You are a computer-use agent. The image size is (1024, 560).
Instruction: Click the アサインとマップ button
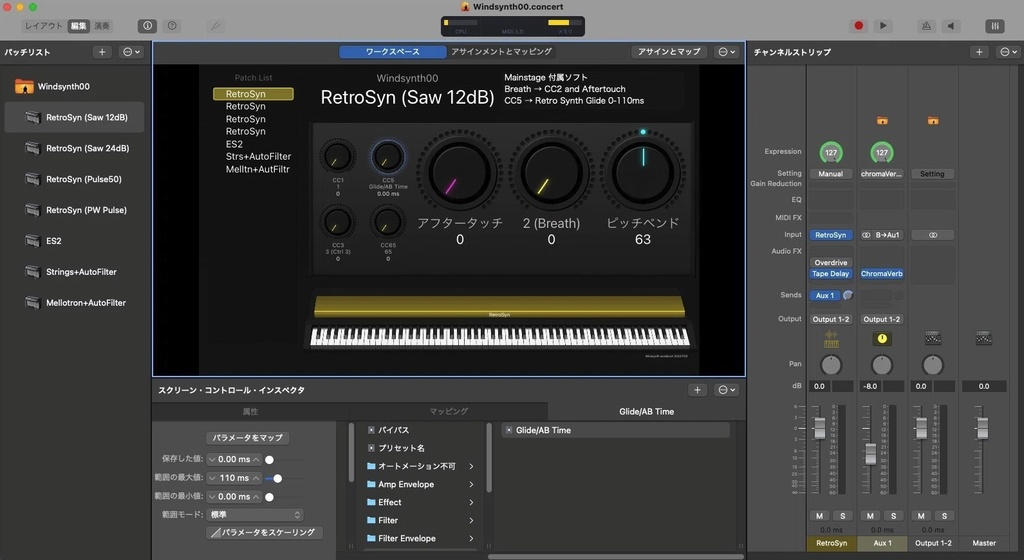coord(669,52)
